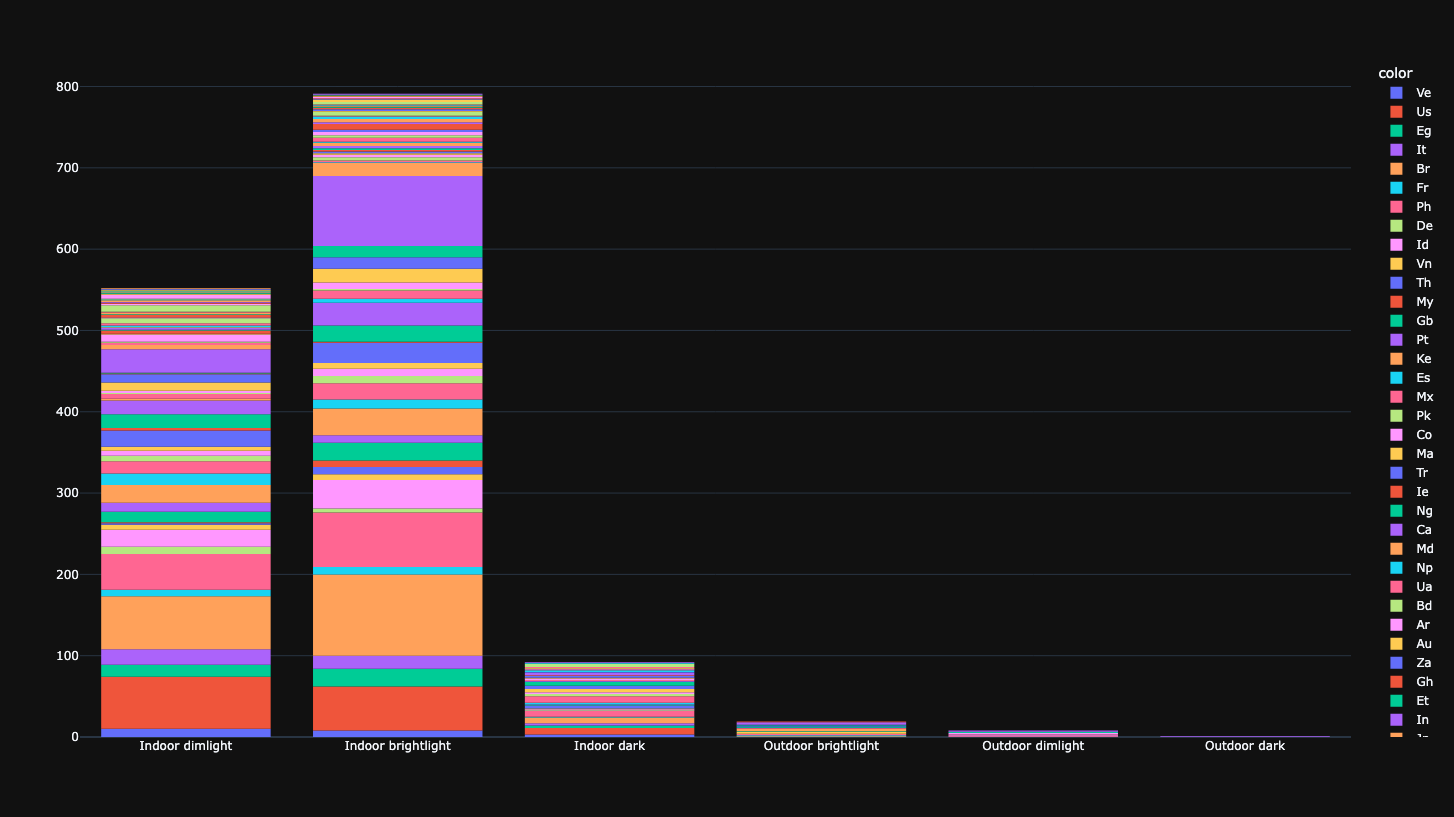This screenshot has height=817, width=1454.
Task: Click the bottom red segment in Indoor dimlight
Action: 186,703
